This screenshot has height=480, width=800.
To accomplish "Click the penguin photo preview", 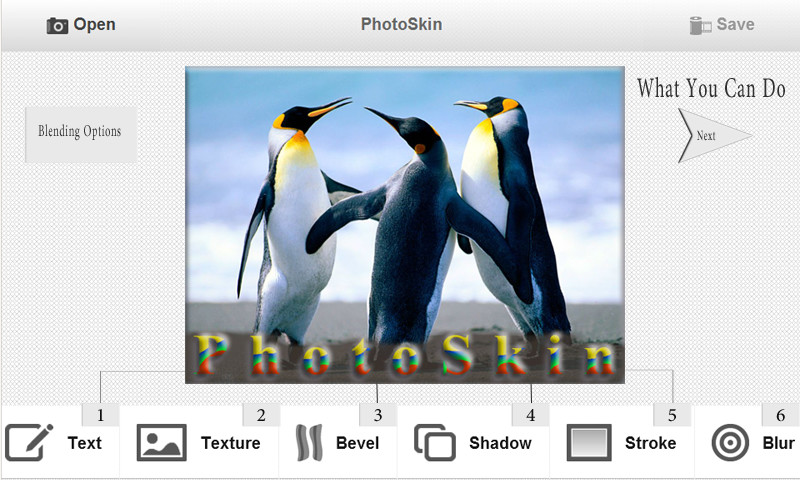I will pyautogui.click(x=405, y=224).
